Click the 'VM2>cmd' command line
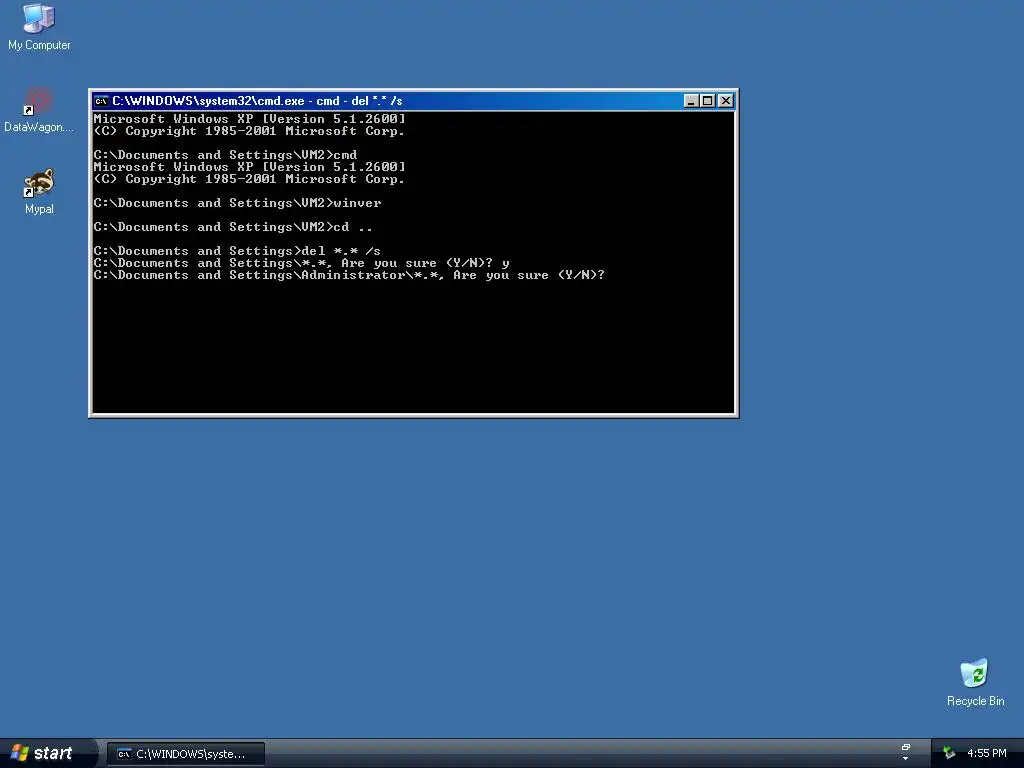This screenshot has width=1024, height=768. [x=225, y=155]
